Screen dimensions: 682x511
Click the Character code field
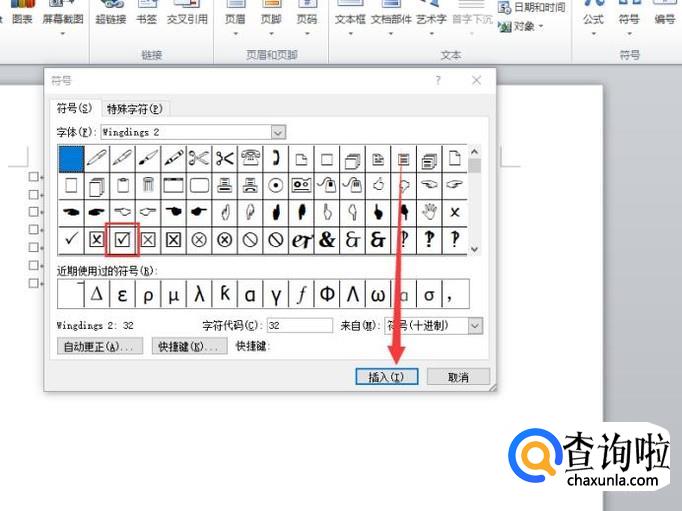point(300,326)
